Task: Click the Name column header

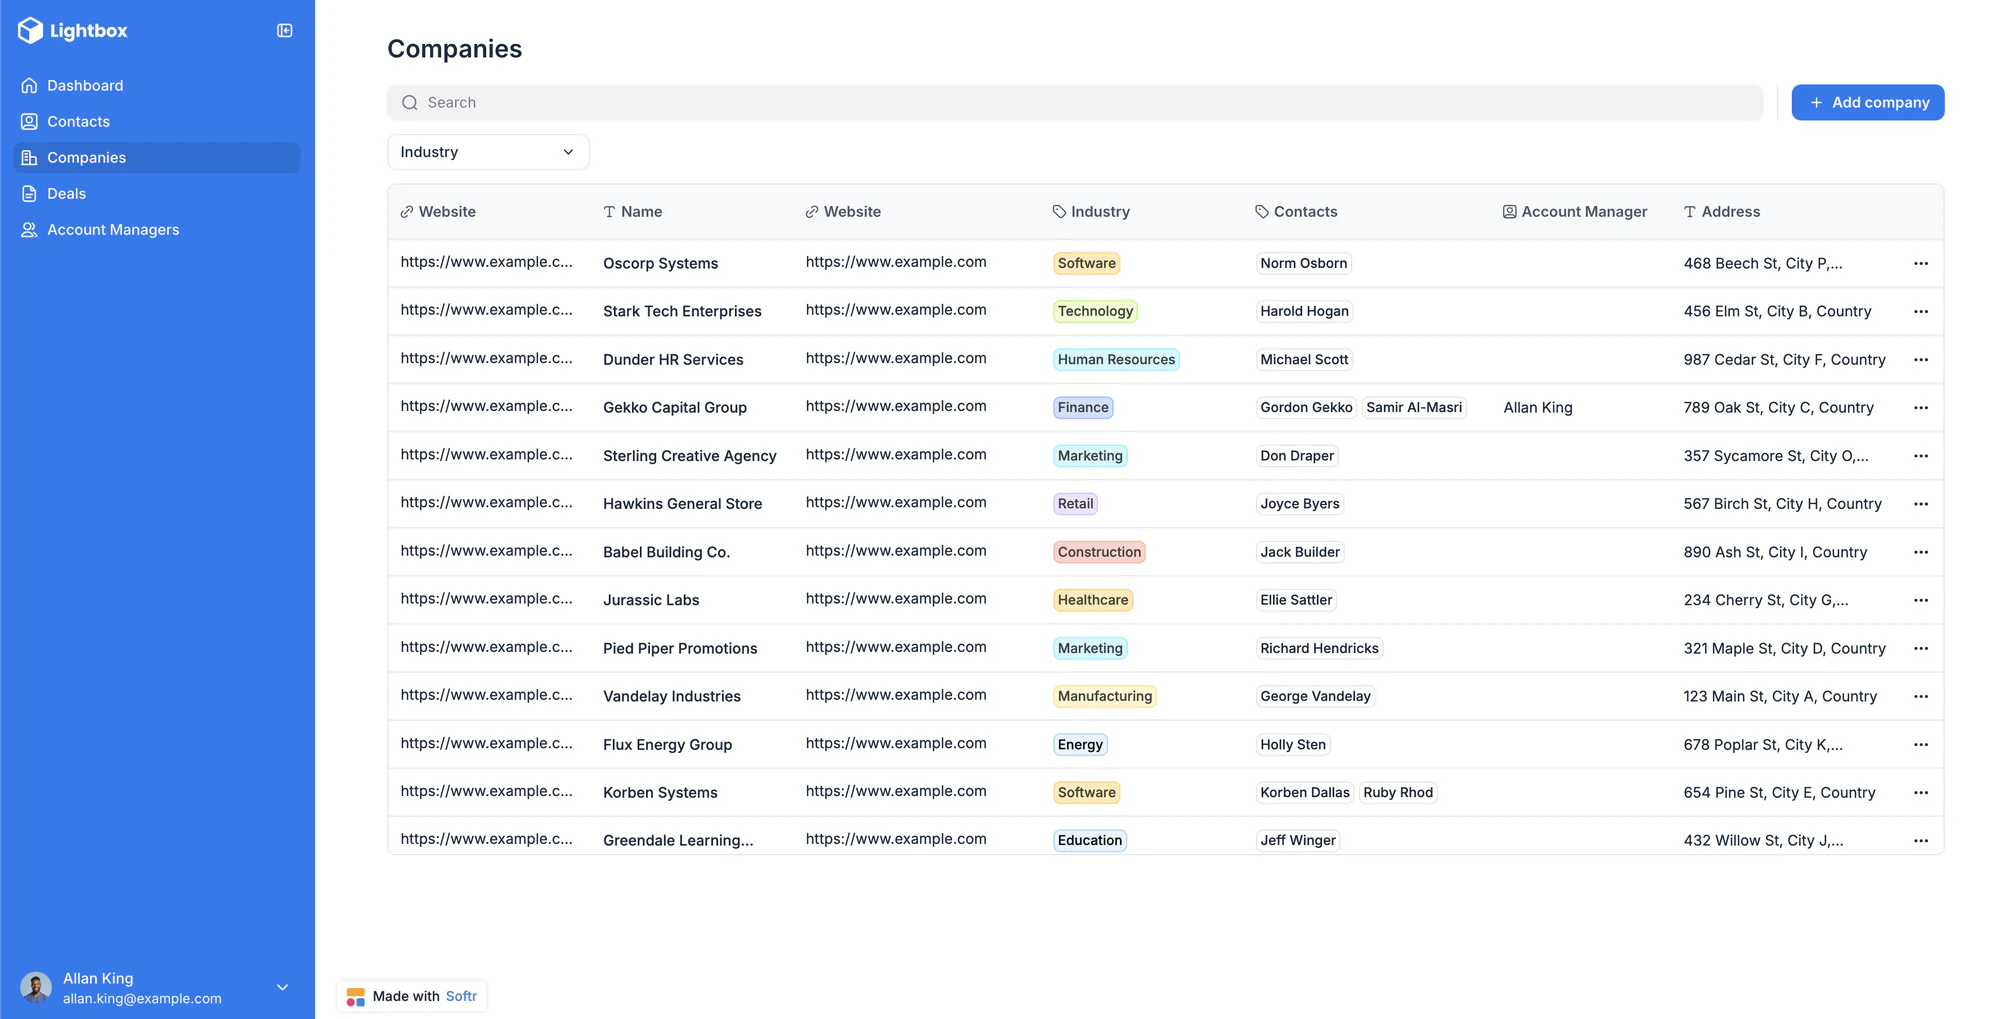Action: click(632, 212)
